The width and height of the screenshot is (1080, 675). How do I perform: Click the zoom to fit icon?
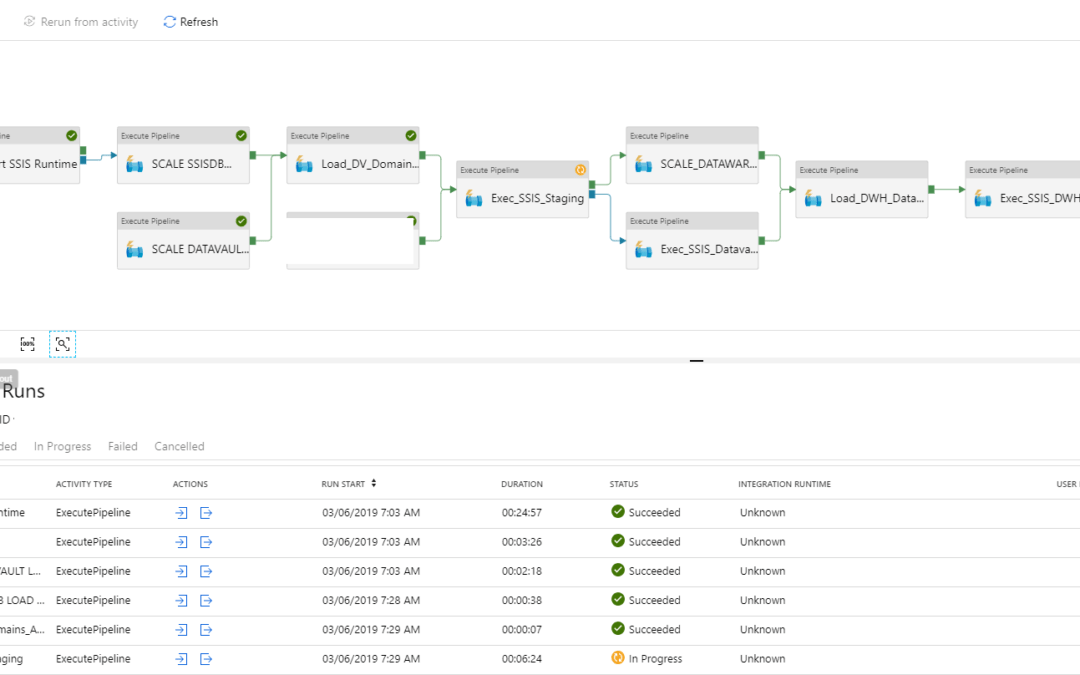pyautogui.click(x=63, y=344)
